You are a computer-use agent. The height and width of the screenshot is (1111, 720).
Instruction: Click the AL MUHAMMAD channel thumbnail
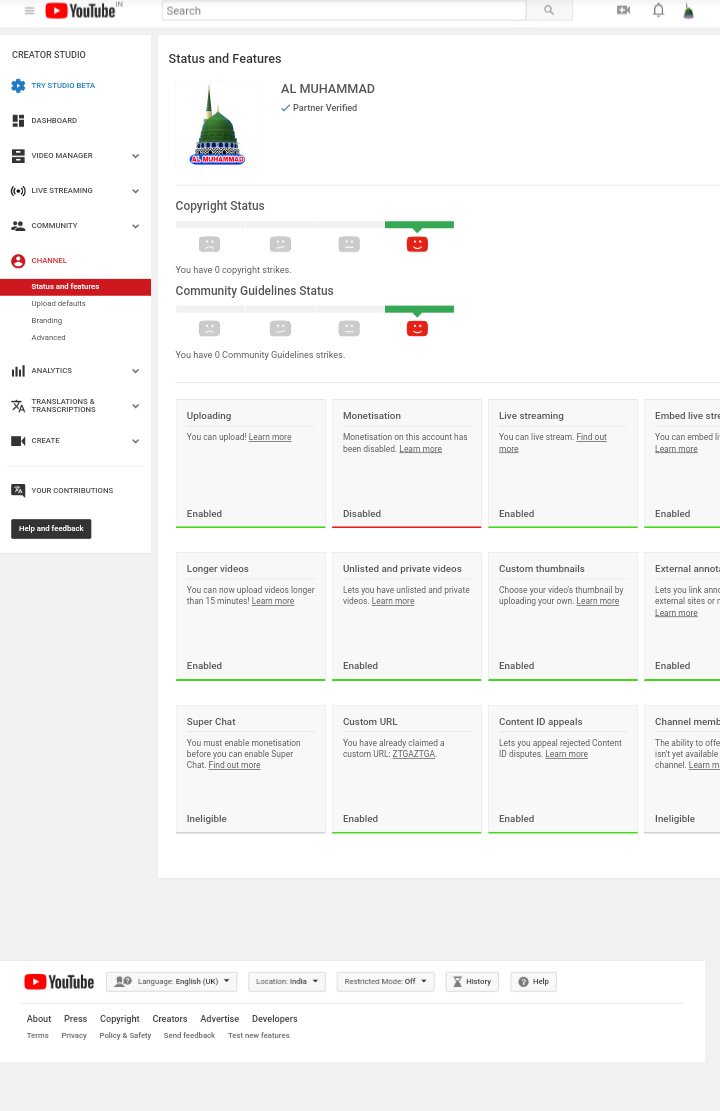click(217, 125)
